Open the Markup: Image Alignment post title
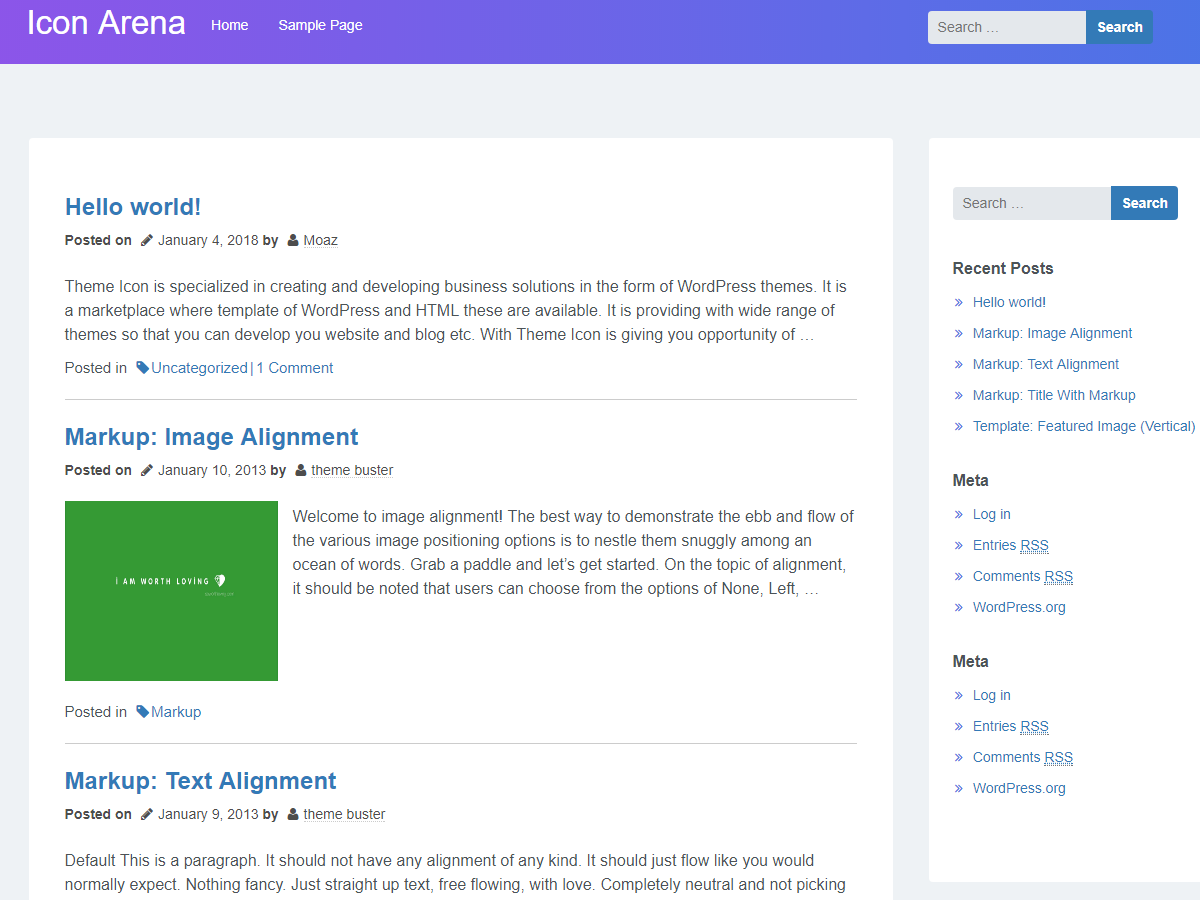 [211, 437]
